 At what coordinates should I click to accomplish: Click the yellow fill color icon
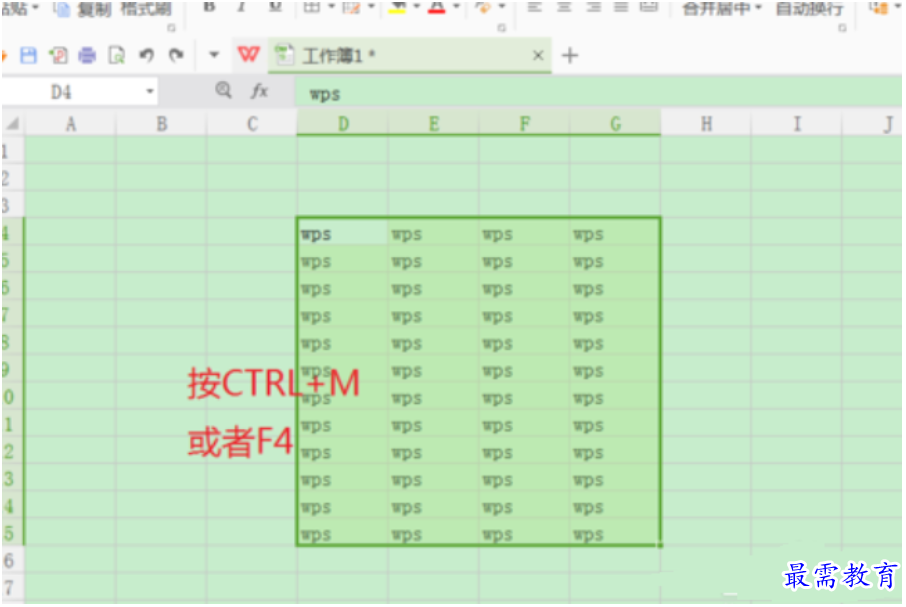[x=397, y=8]
